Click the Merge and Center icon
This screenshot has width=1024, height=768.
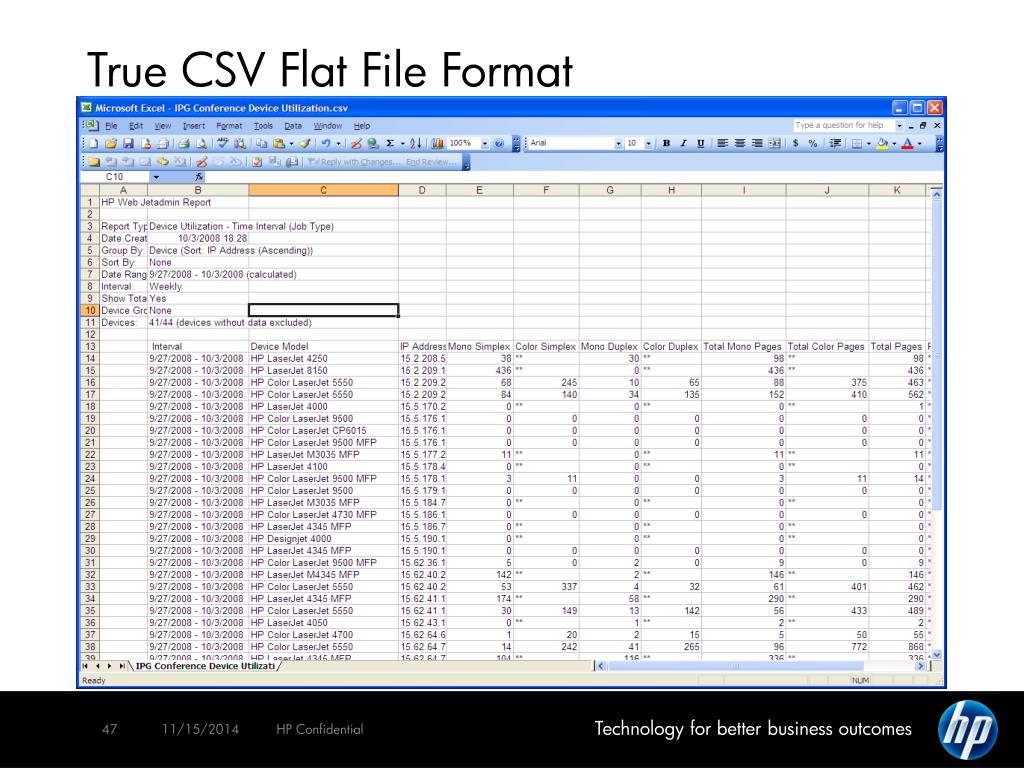pos(774,143)
